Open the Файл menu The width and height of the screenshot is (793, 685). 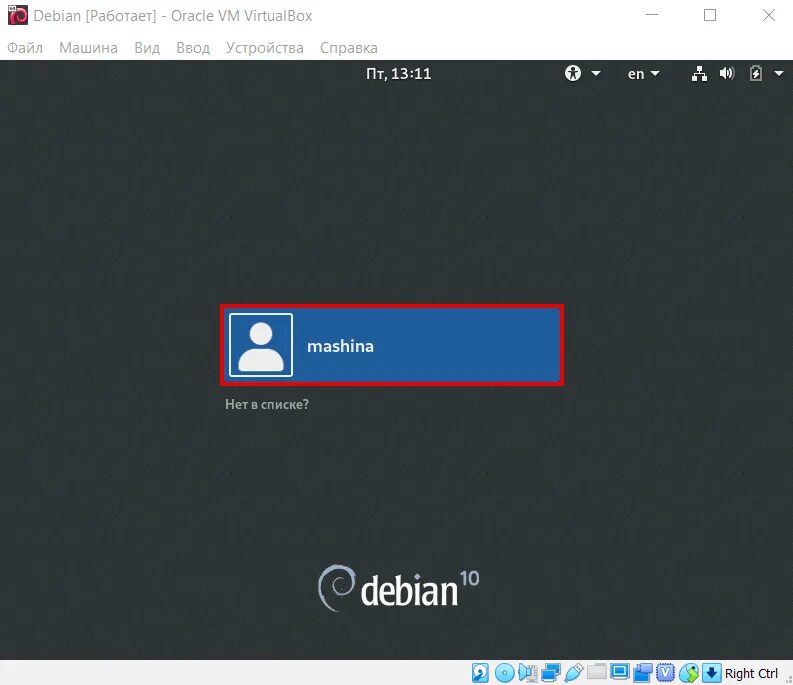click(25, 48)
